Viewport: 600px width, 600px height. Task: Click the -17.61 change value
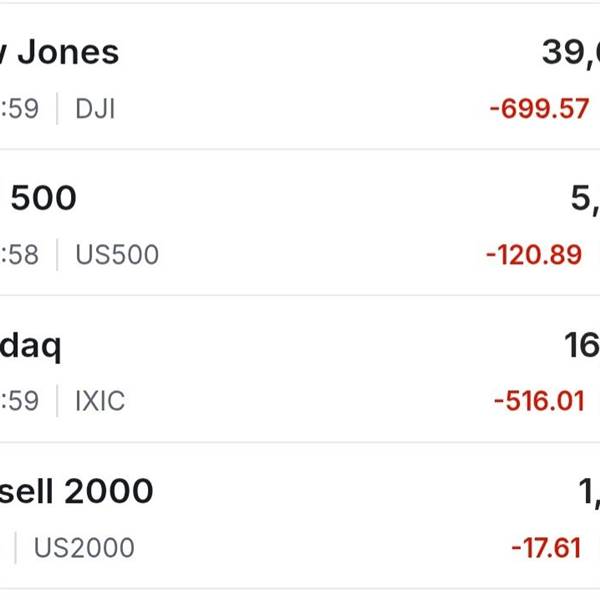click(546, 548)
